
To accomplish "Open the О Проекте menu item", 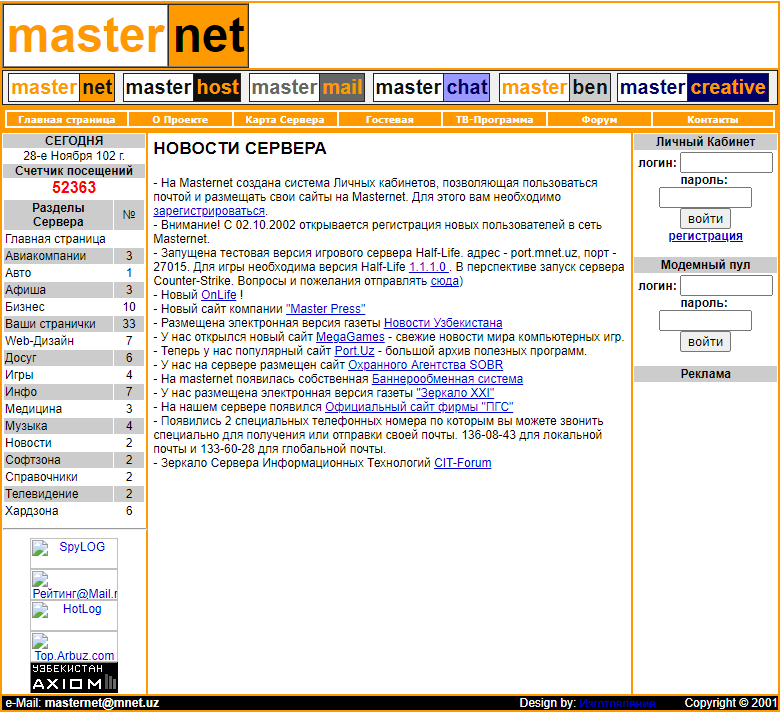I will click(180, 120).
